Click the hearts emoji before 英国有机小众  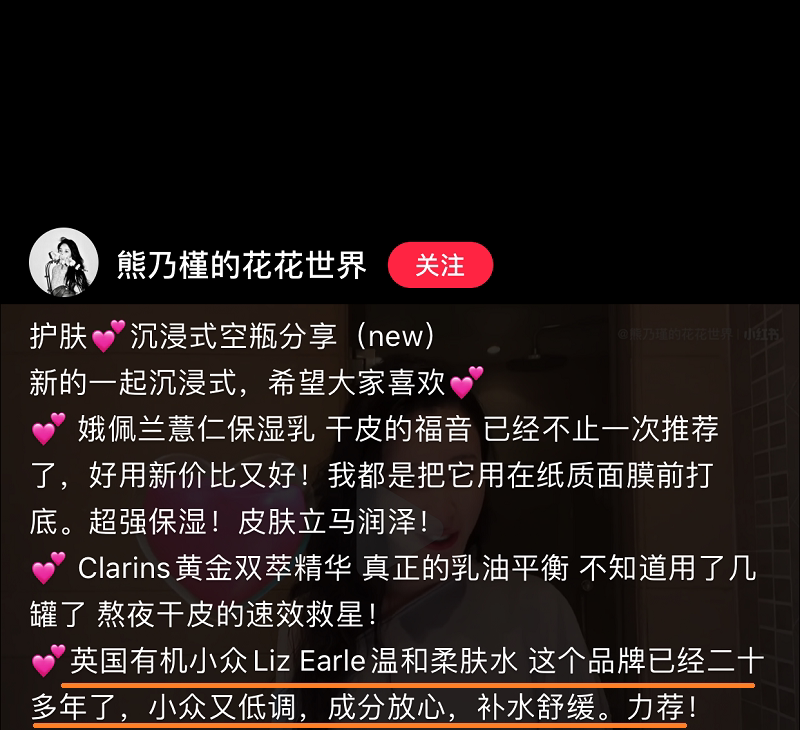pyautogui.click(x=48, y=661)
